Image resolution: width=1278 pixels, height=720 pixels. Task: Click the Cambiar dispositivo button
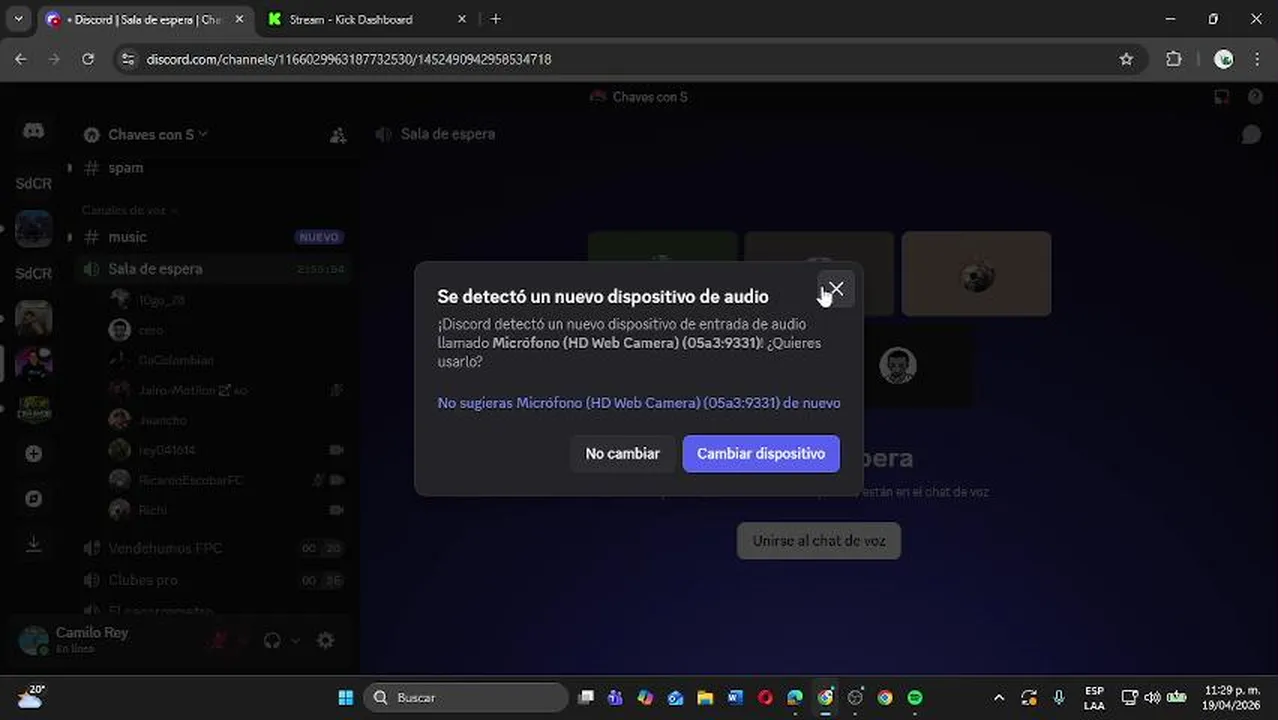pos(761,453)
